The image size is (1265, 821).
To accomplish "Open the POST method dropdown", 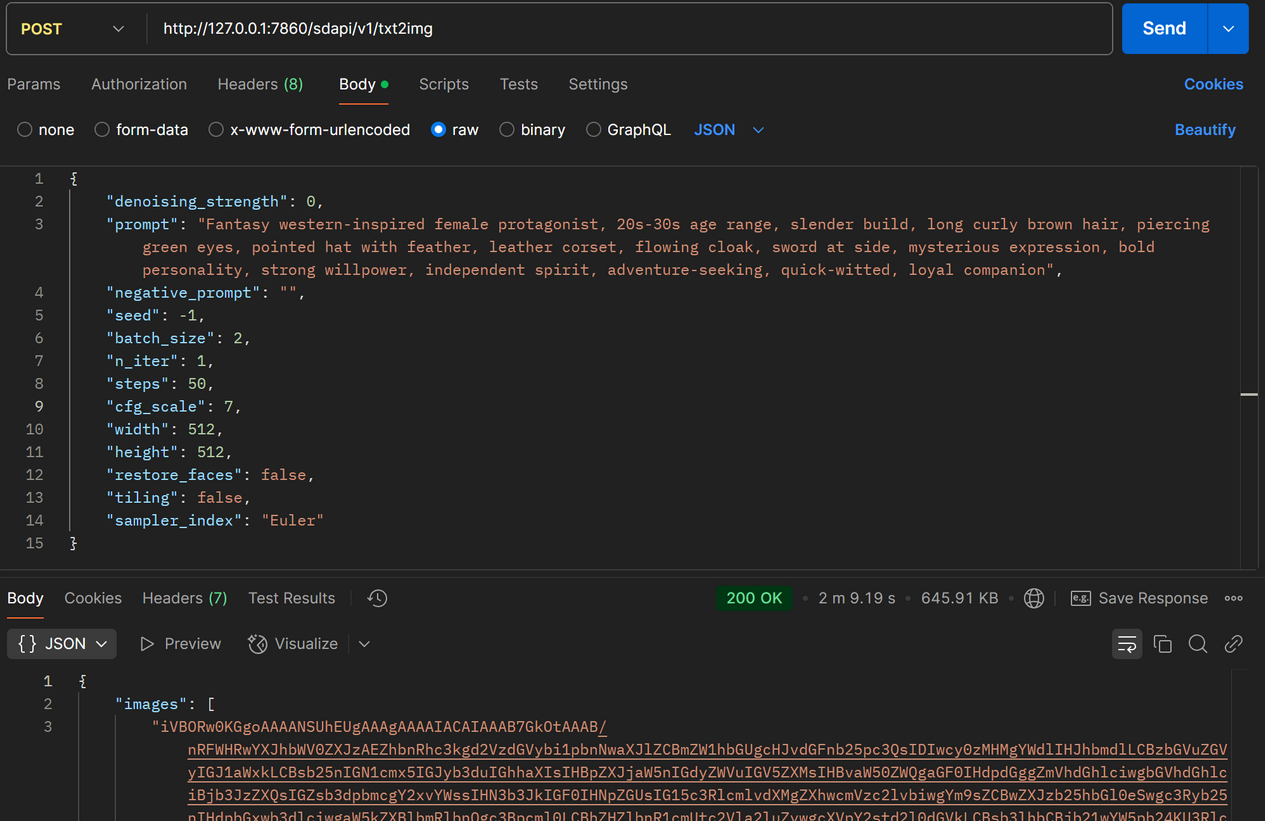I will [73, 29].
